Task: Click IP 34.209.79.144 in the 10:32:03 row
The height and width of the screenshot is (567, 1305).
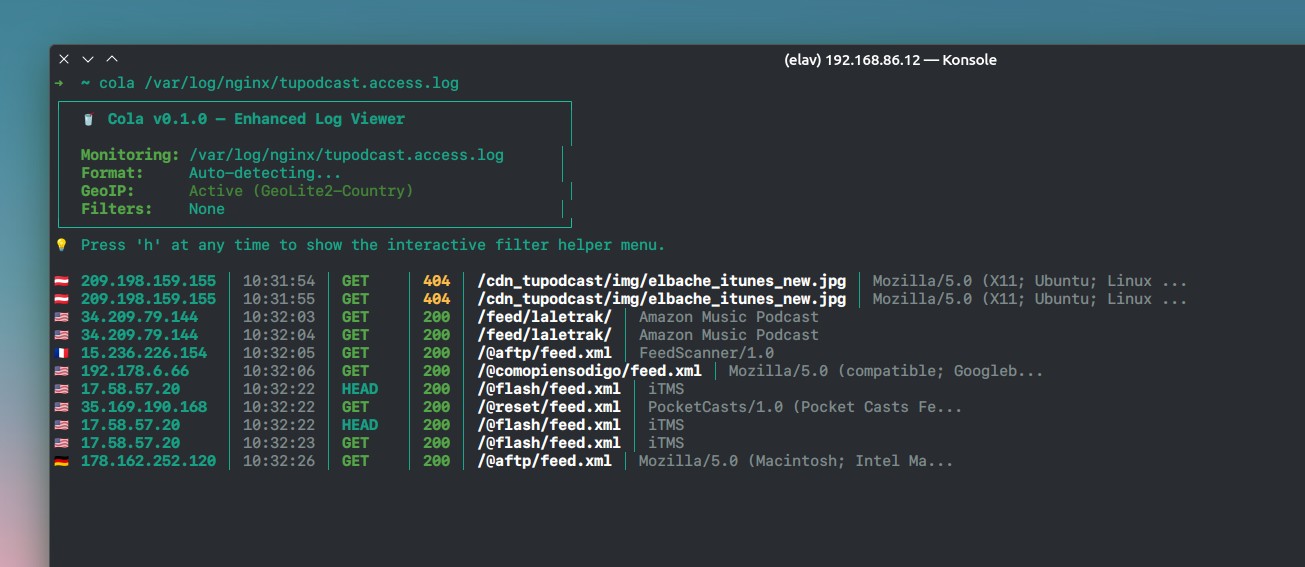Action: point(139,317)
